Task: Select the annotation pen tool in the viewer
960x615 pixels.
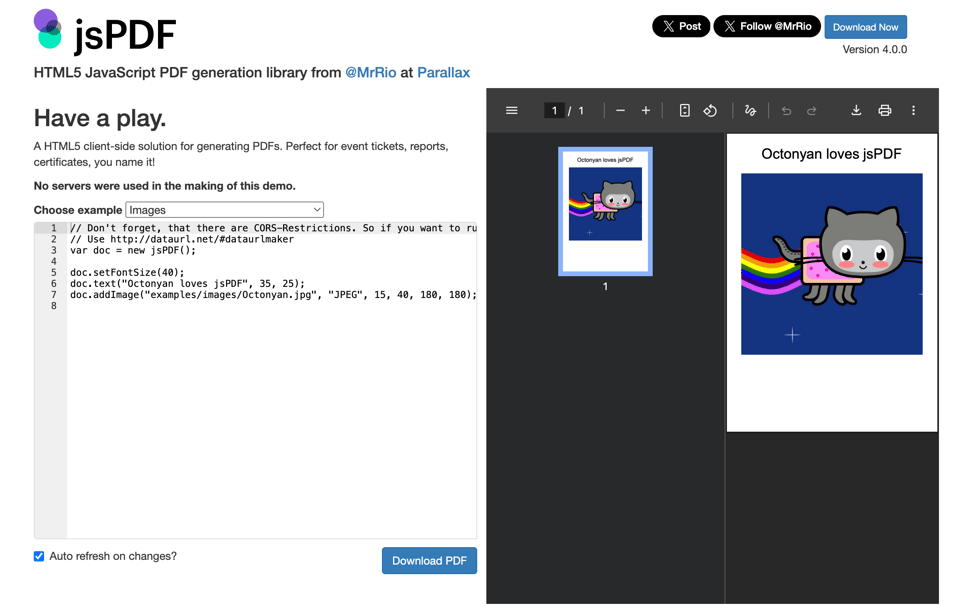Action: click(750, 110)
